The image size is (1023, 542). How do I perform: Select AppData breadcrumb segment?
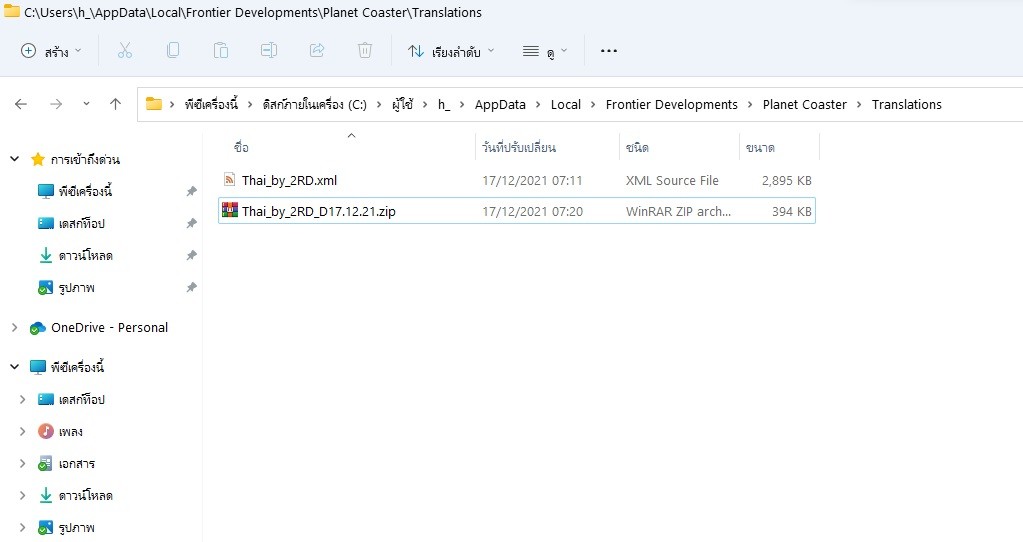tap(500, 104)
